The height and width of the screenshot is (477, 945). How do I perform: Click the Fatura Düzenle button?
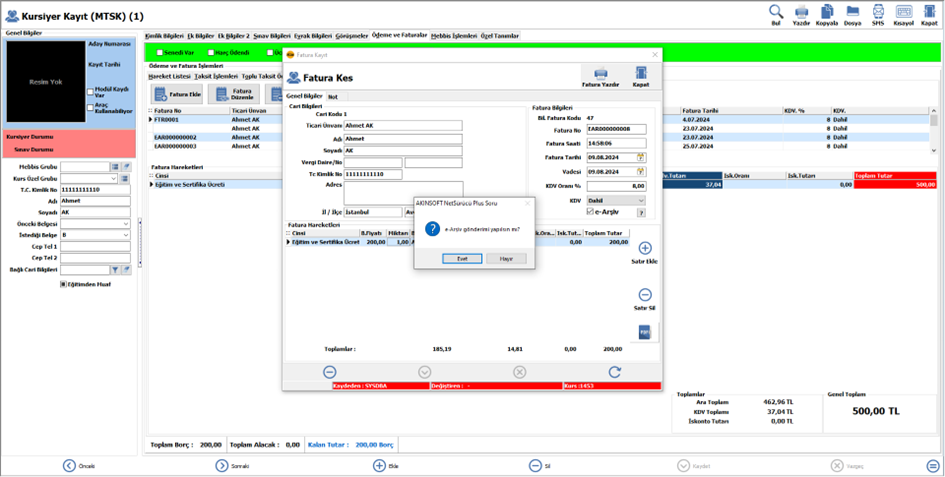click(x=234, y=94)
